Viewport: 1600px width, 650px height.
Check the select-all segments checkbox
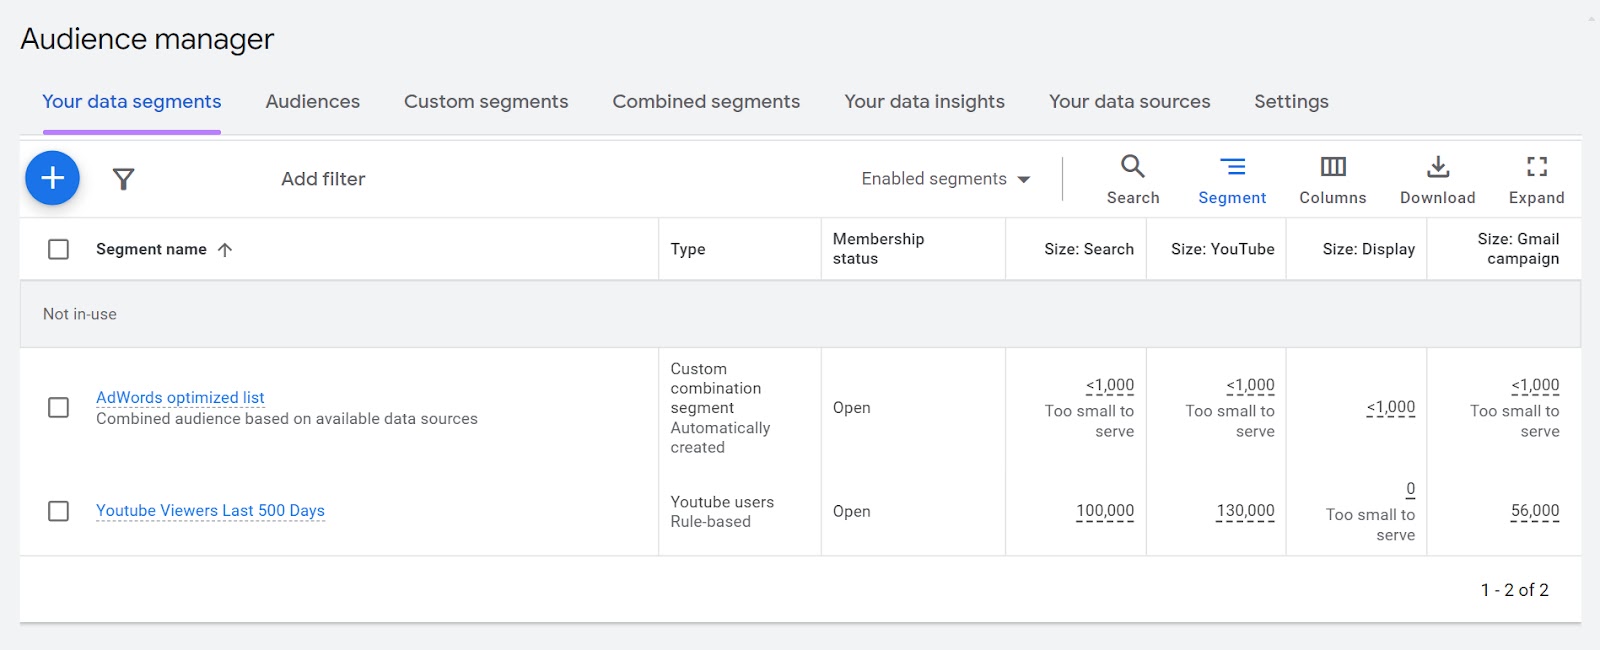57,249
